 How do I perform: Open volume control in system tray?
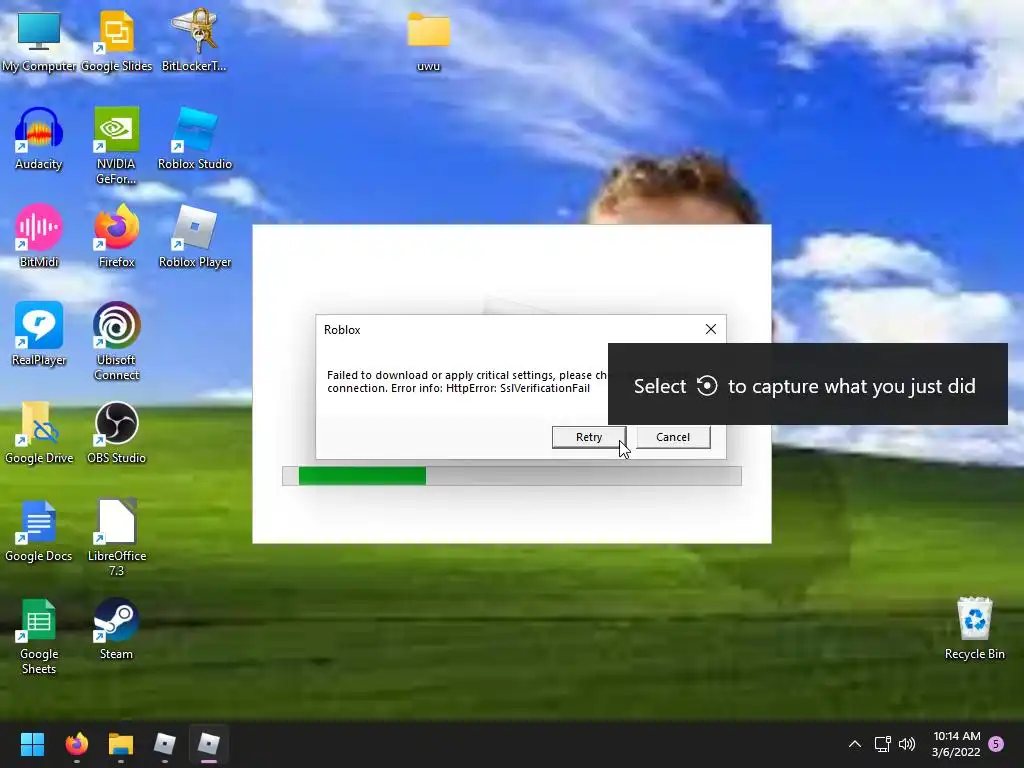907,744
